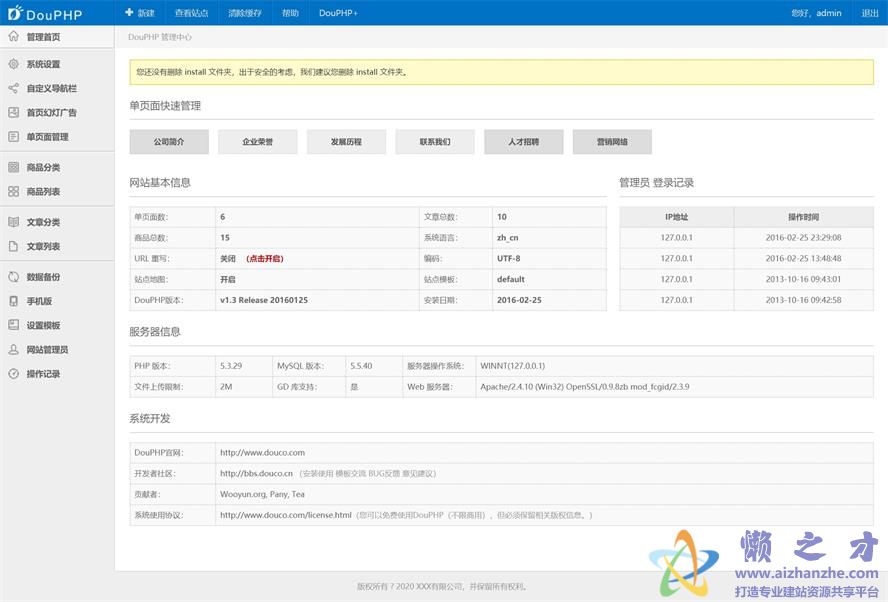Select 清除缓存 in top bar

coord(244,13)
